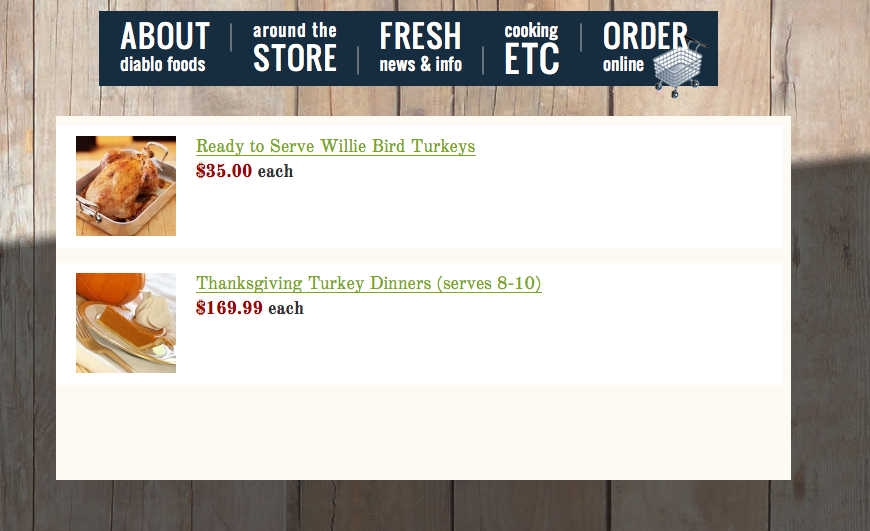Open the Ready to Serve Willie Bird Turkeys link

pyautogui.click(x=335, y=147)
